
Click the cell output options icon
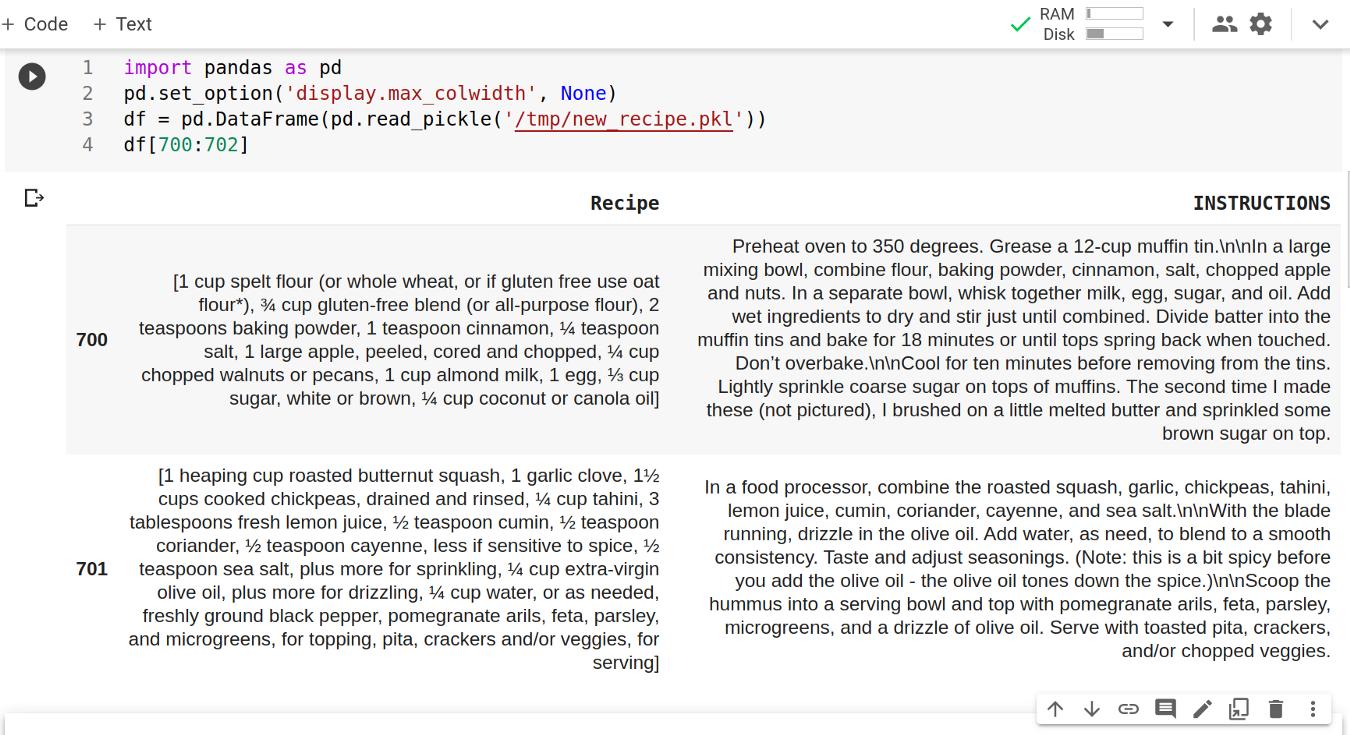click(34, 198)
